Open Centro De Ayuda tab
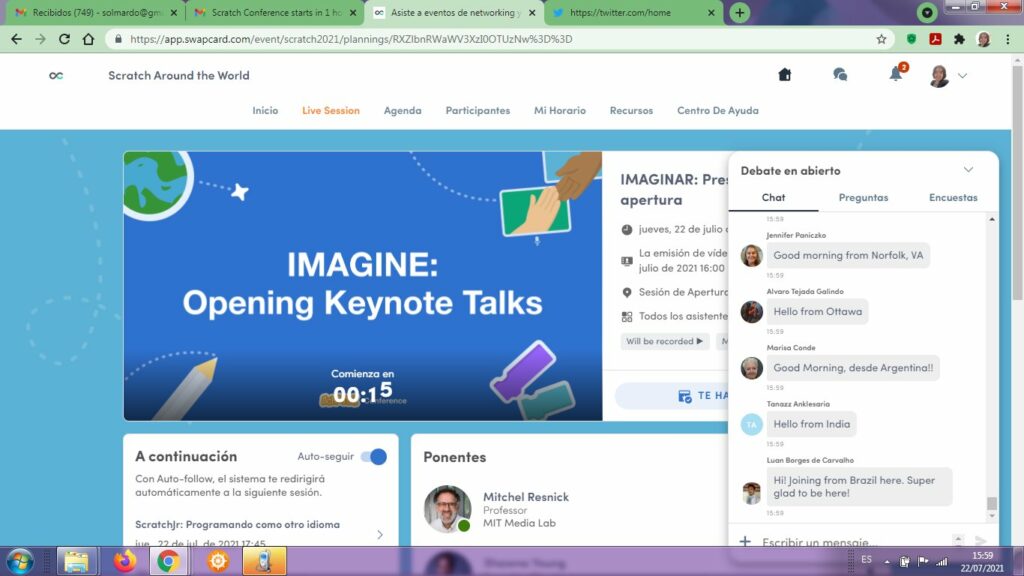This screenshot has height=576, width=1024. click(x=718, y=110)
